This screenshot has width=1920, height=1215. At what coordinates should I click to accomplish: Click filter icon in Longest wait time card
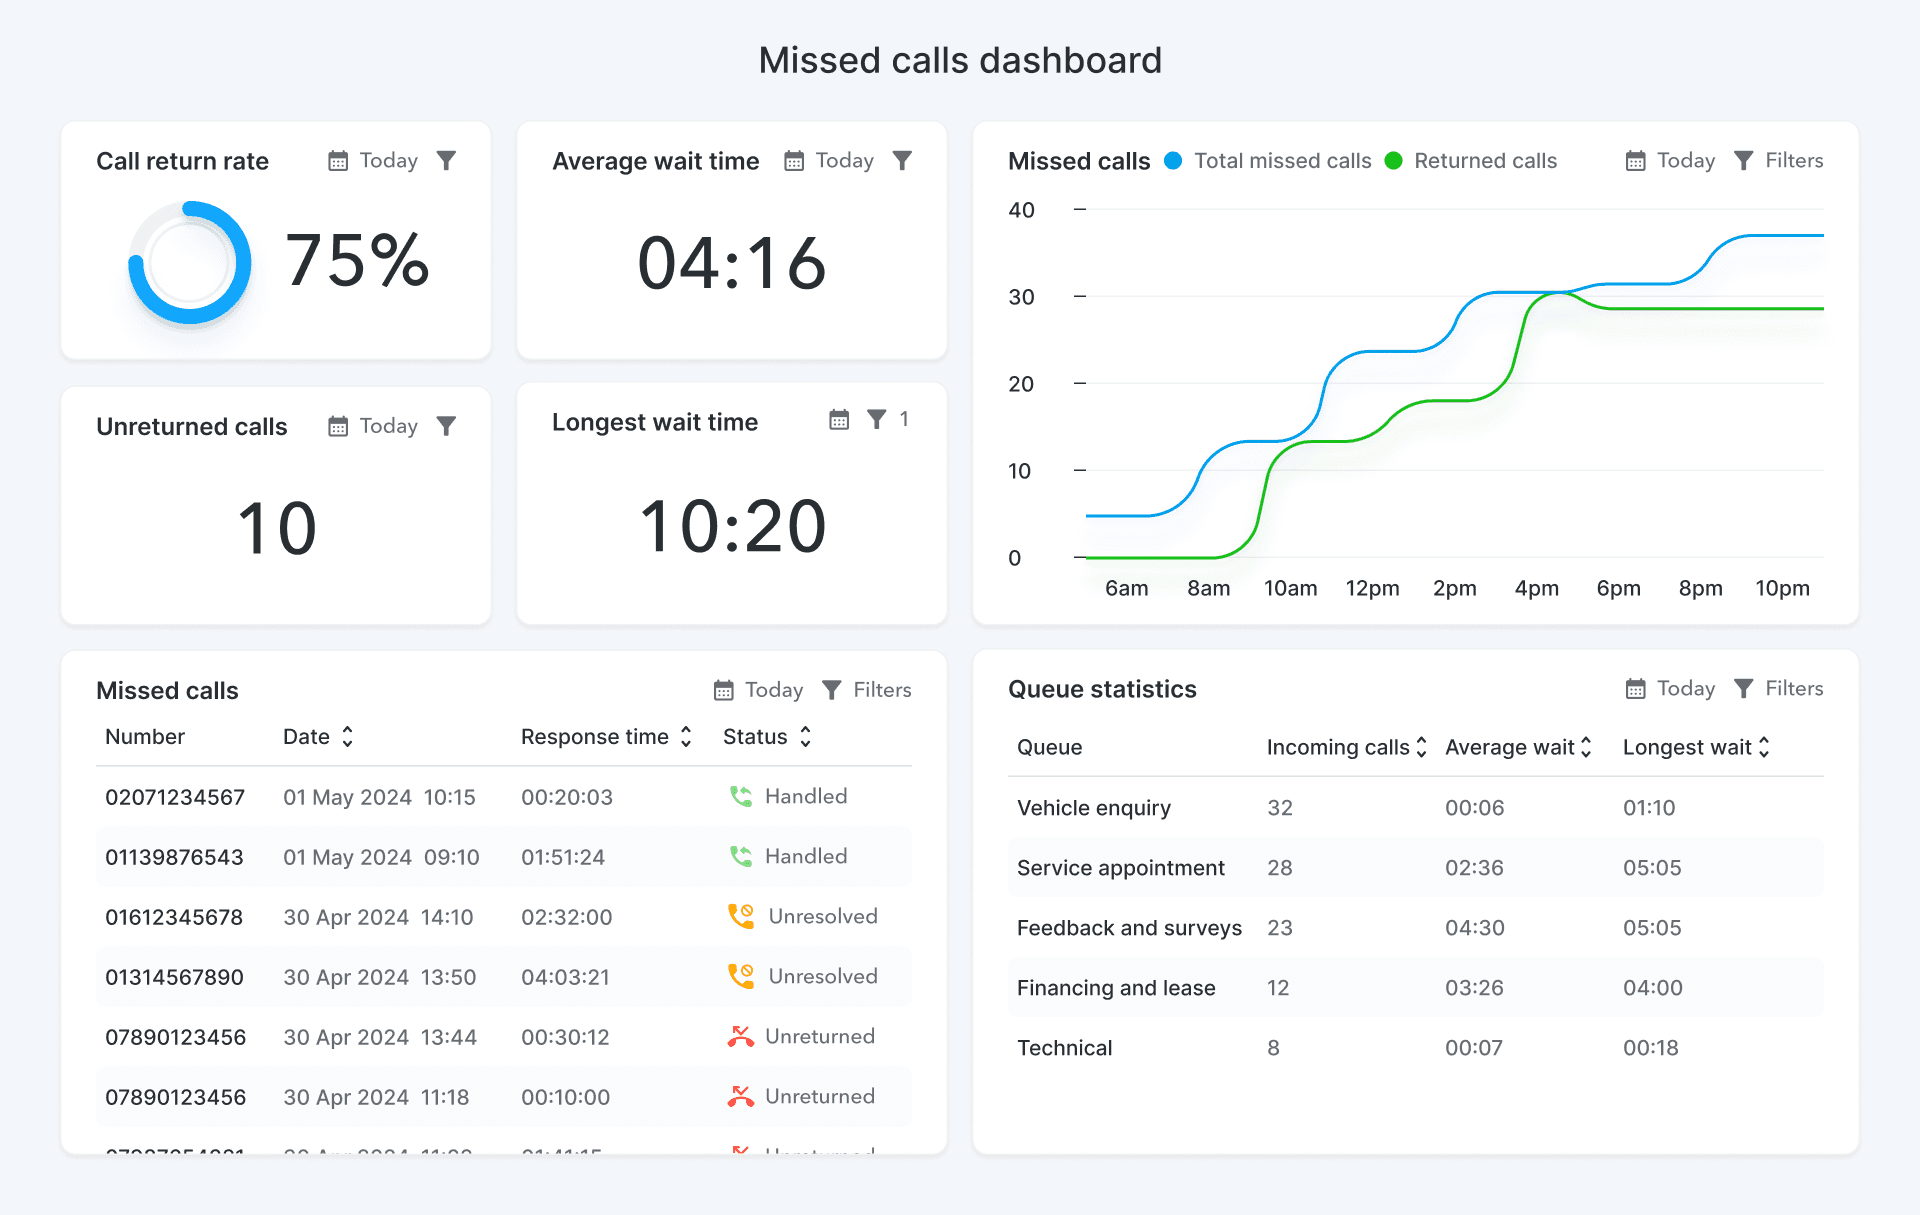tap(877, 420)
